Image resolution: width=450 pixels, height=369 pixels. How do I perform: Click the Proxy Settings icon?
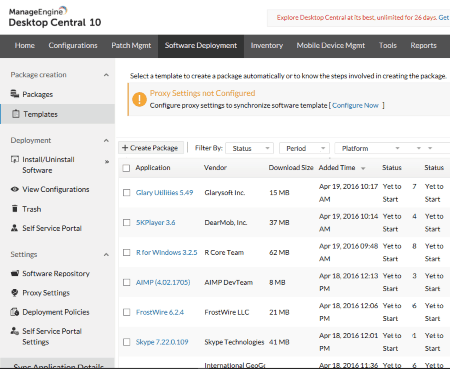(15, 293)
